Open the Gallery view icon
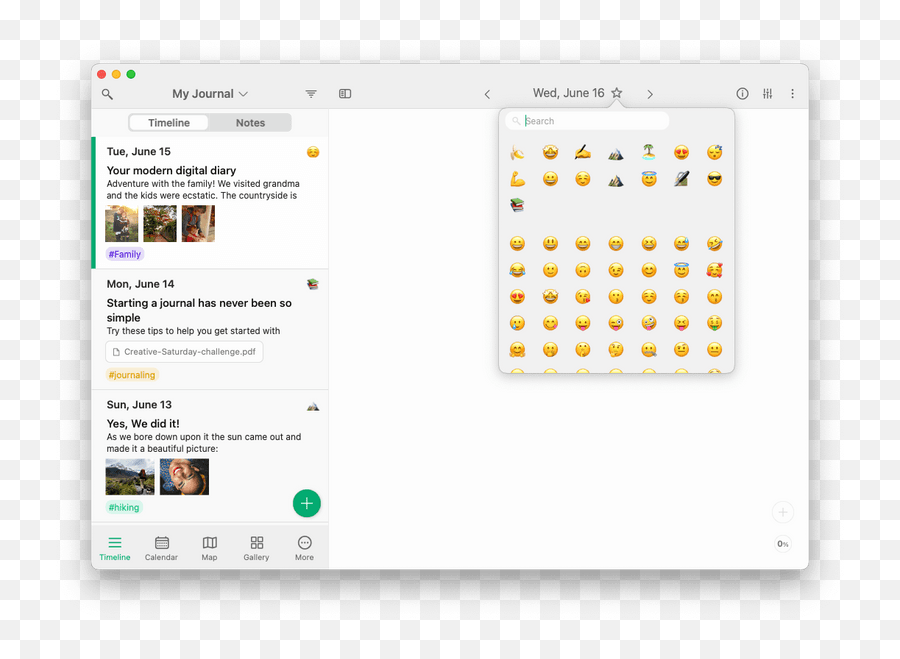The image size is (900, 659). (256, 546)
